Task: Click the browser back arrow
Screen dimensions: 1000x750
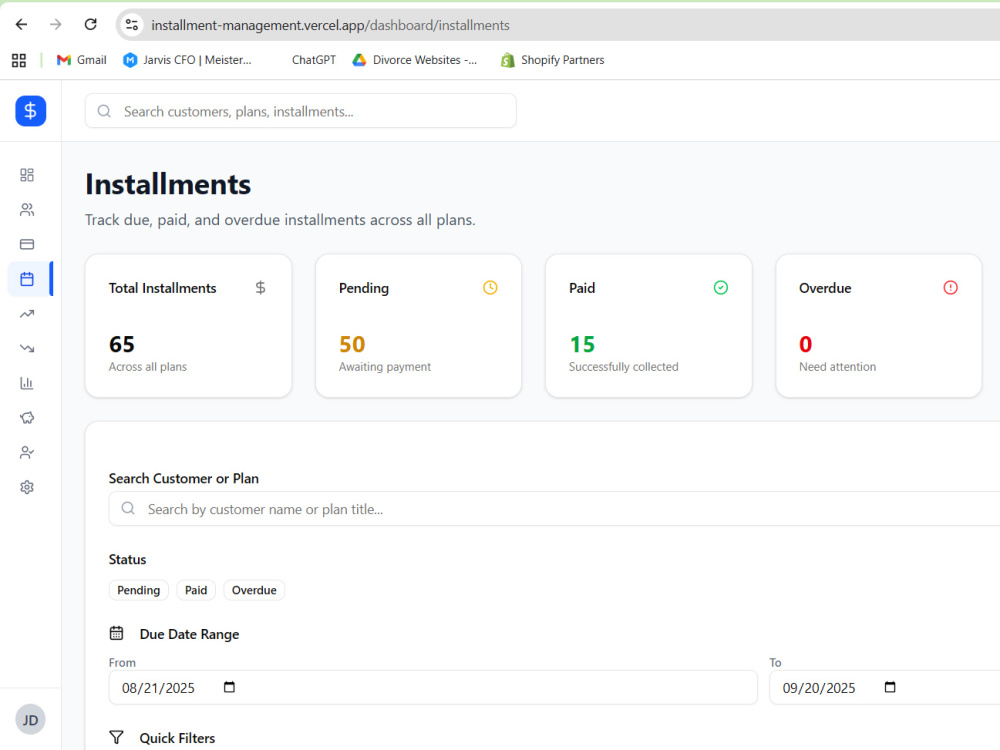Action: pyautogui.click(x=22, y=25)
